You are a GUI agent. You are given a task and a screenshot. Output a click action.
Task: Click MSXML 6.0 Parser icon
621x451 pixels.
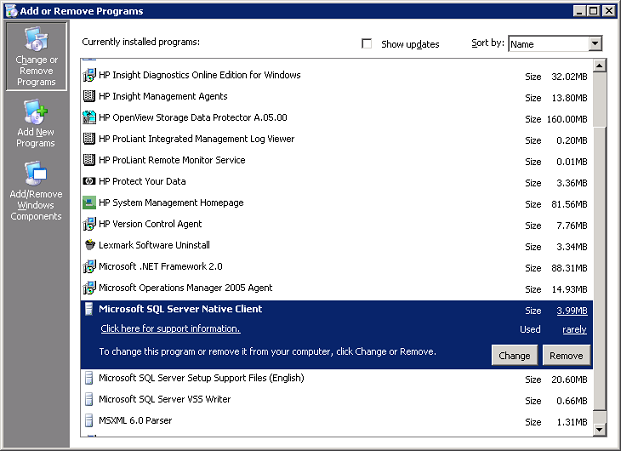pyautogui.click(x=89, y=421)
